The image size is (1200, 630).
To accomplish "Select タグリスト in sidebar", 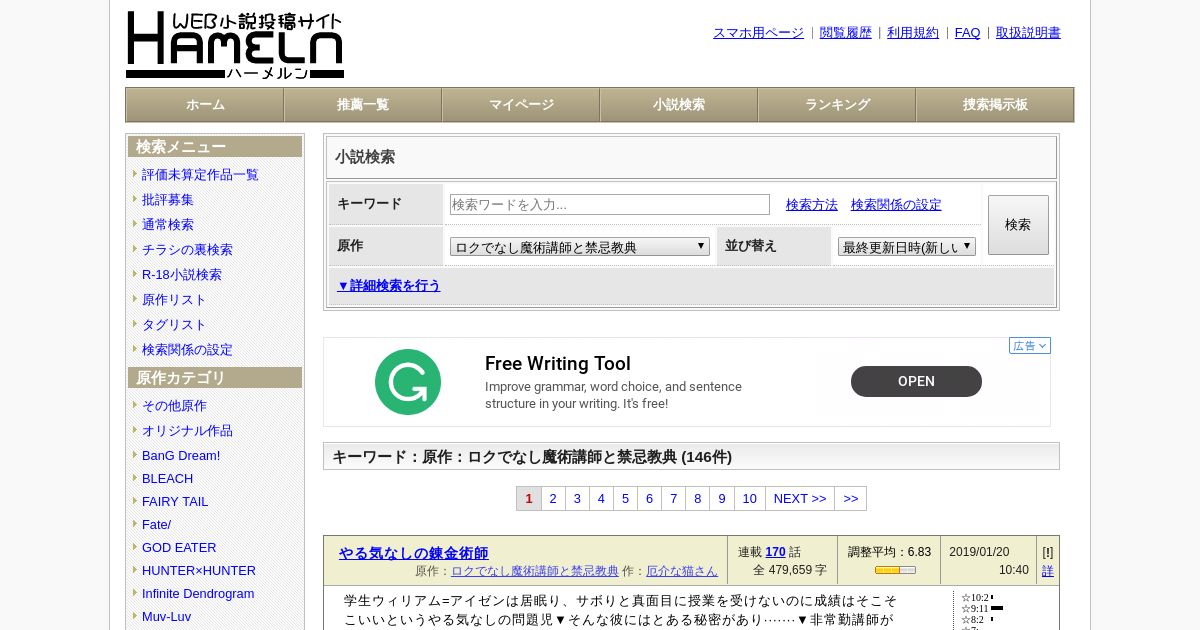I will 174,324.
